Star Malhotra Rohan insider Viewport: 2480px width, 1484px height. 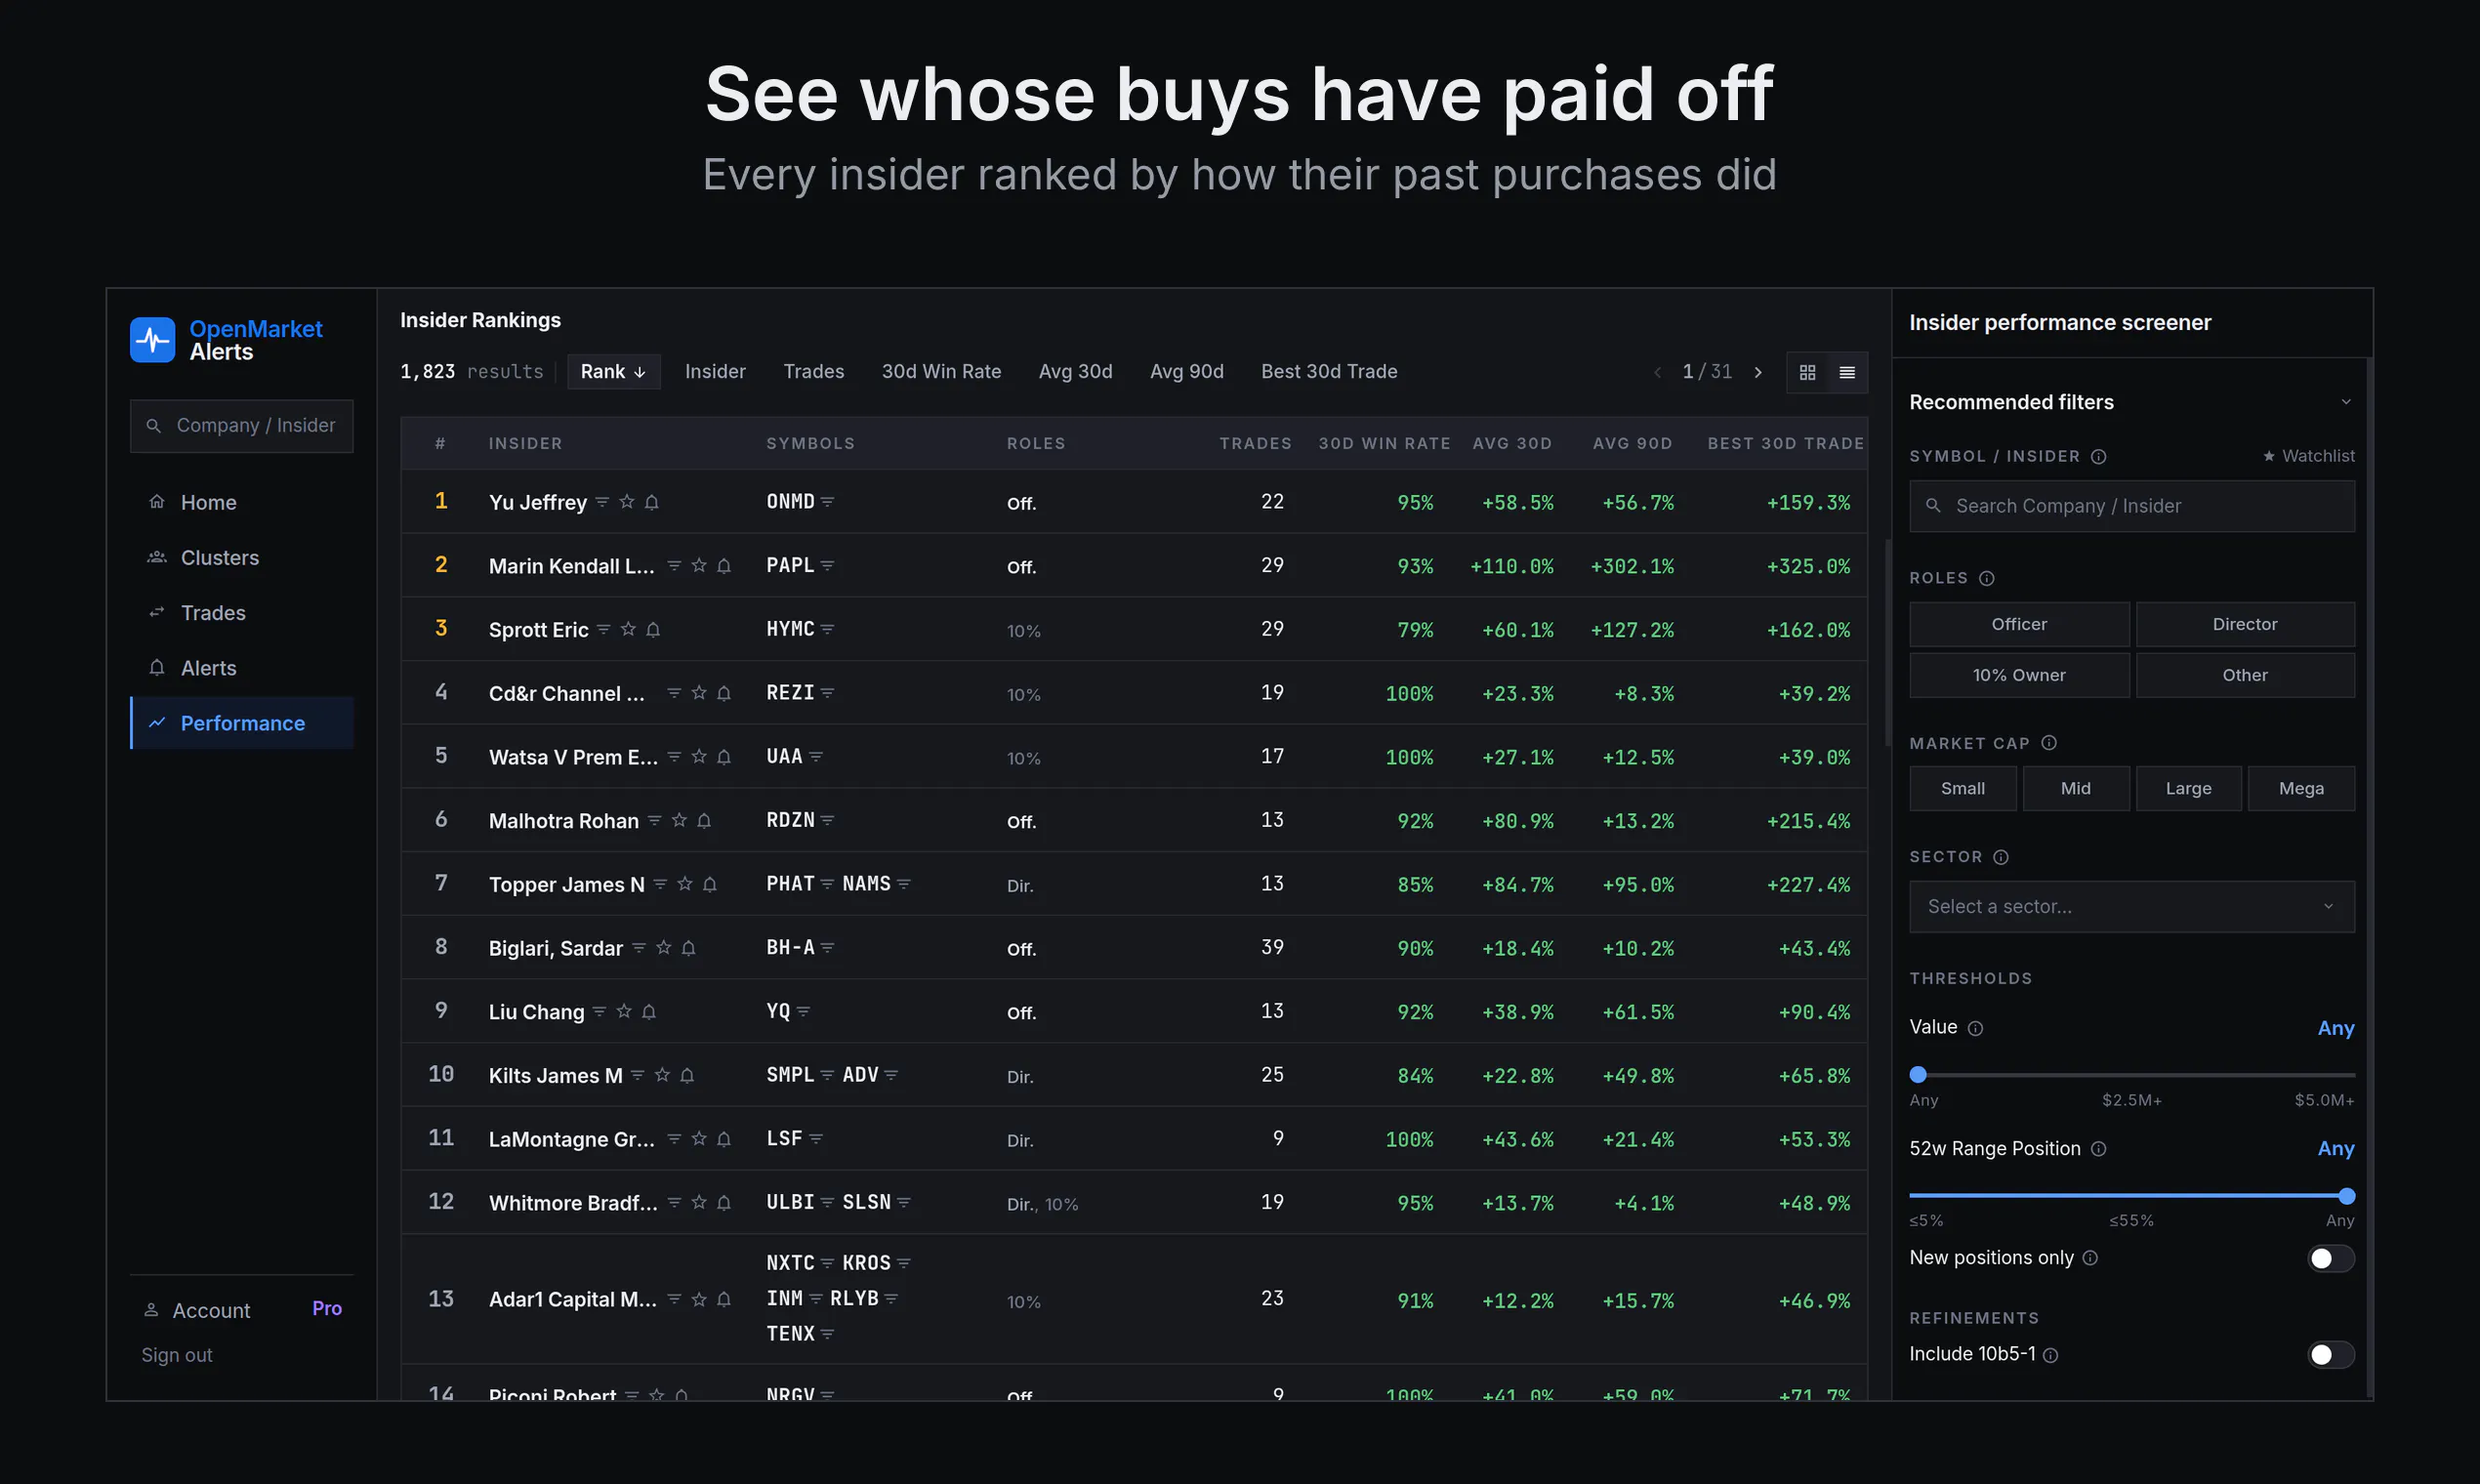pyautogui.click(x=679, y=821)
